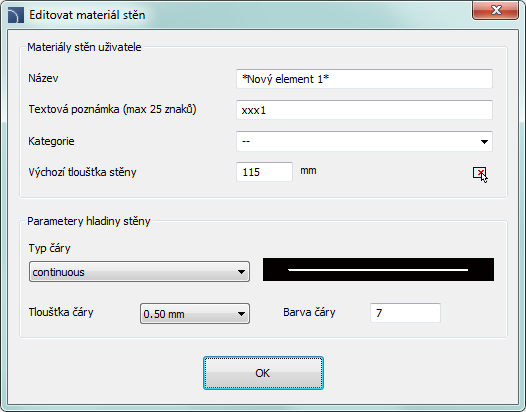Open the Kategorie dropdown list

tap(364, 142)
